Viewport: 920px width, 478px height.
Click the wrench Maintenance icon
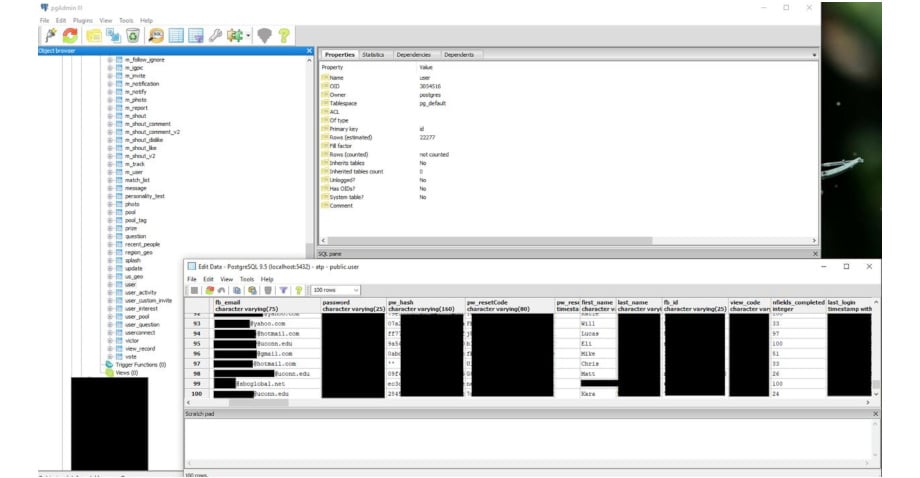[216, 35]
